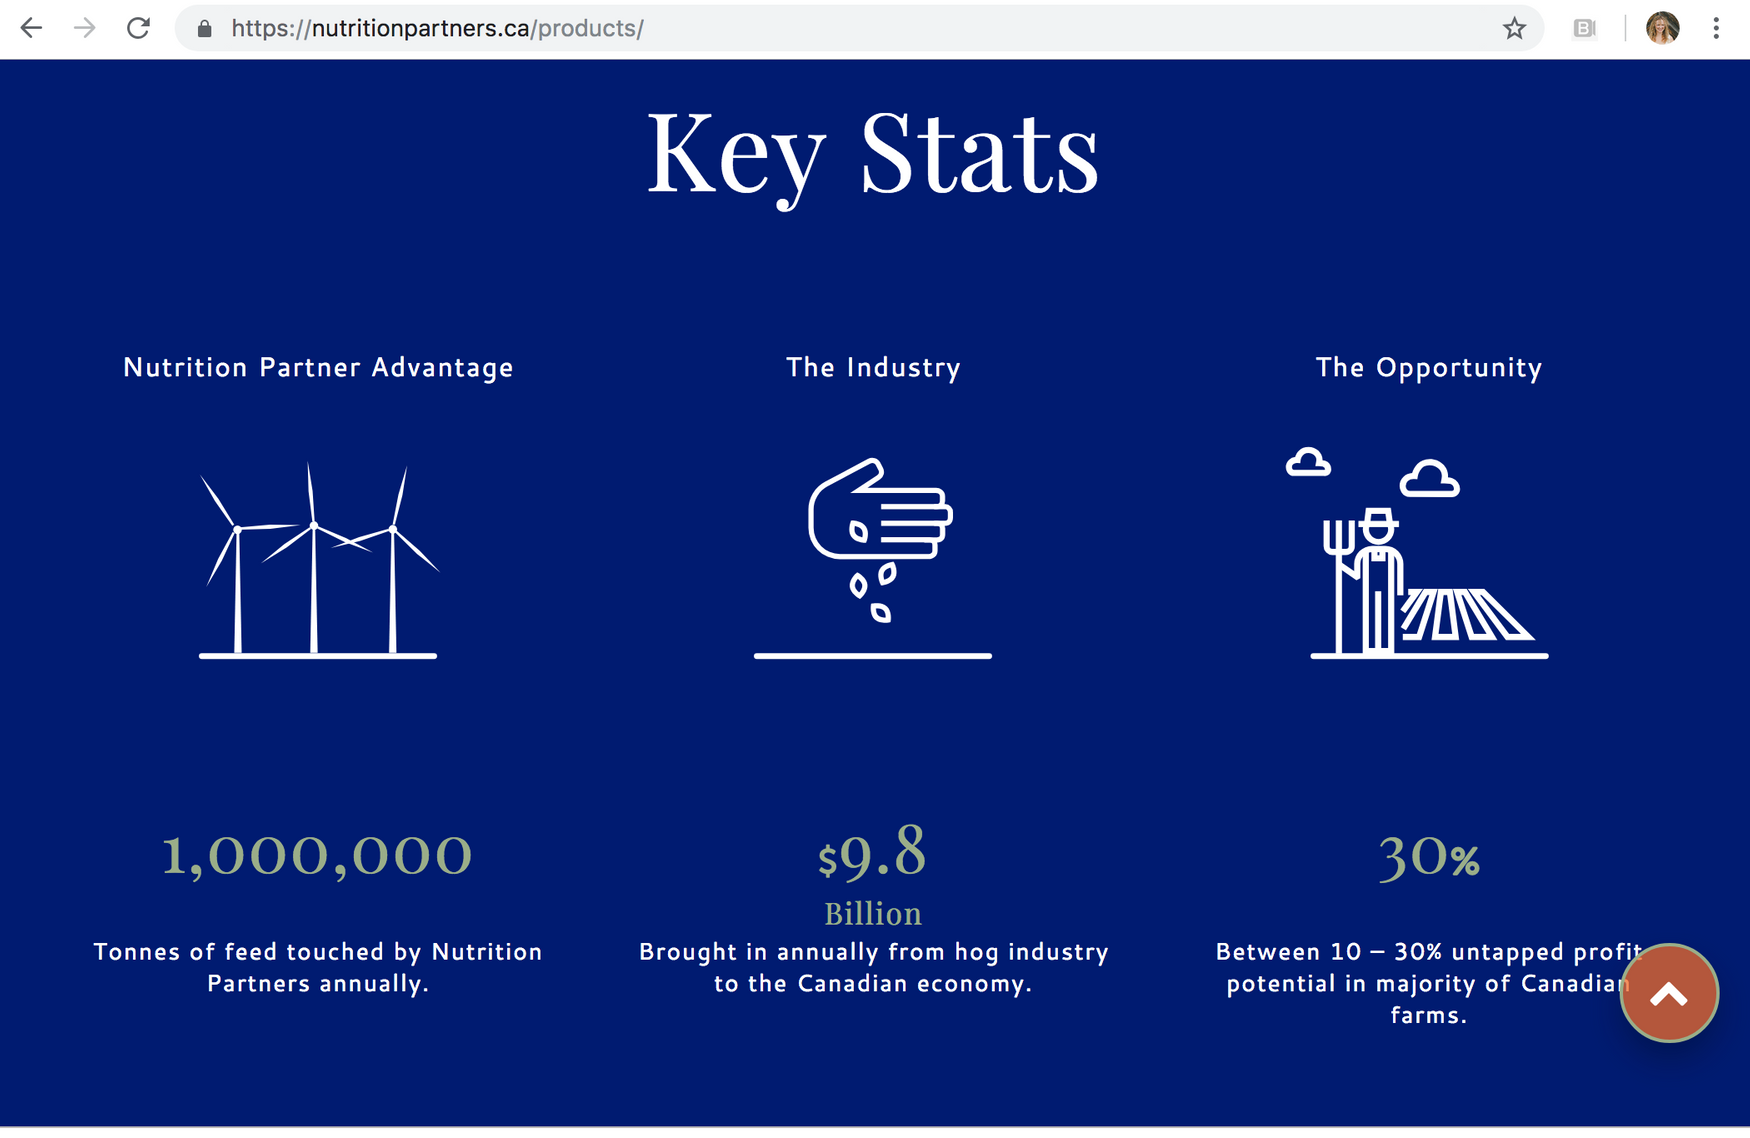The height and width of the screenshot is (1138, 1750).
Task: Click the $9.8 Billion statistic
Action: click(873, 870)
